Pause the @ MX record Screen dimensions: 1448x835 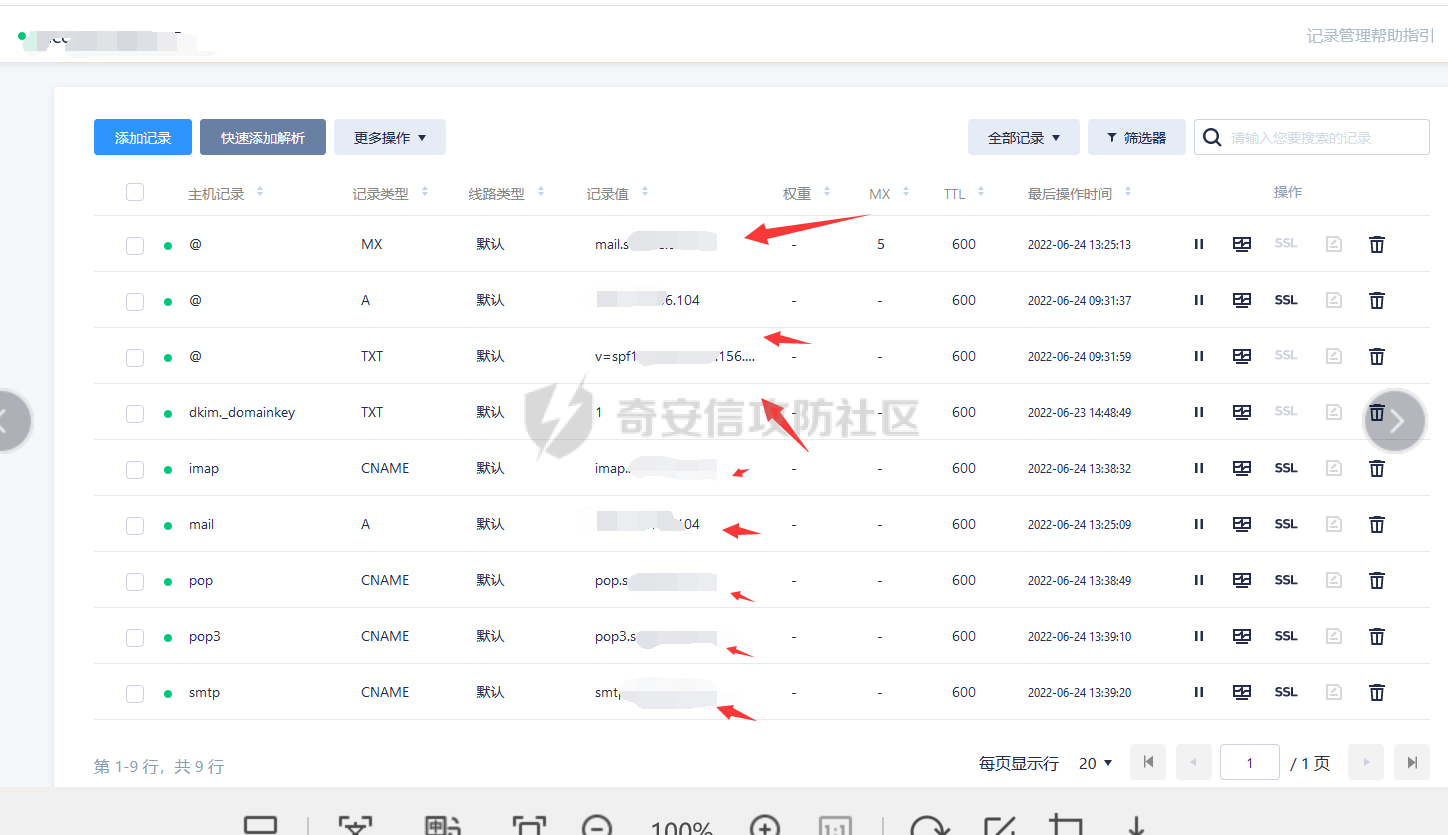coord(1198,244)
